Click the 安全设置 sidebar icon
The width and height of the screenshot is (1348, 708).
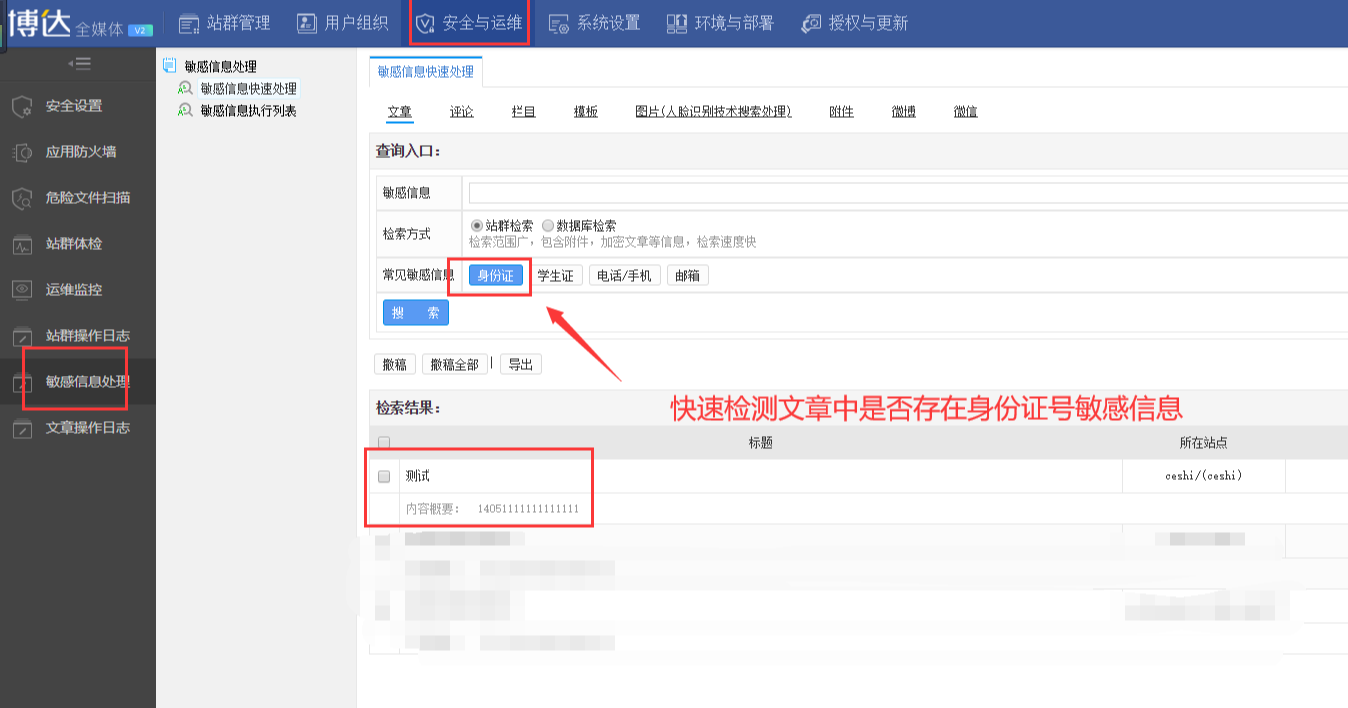[x=22, y=106]
